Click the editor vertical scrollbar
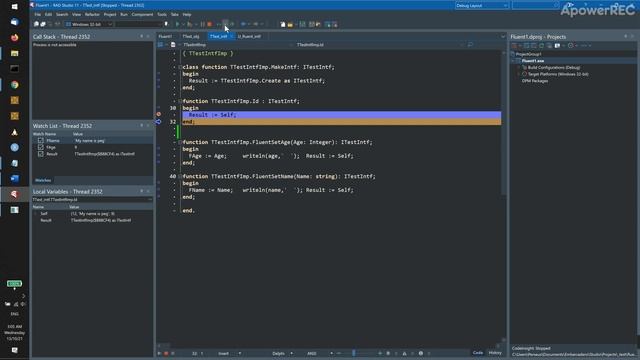This screenshot has width=640, height=360. pyautogui.click(x=504, y=122)
